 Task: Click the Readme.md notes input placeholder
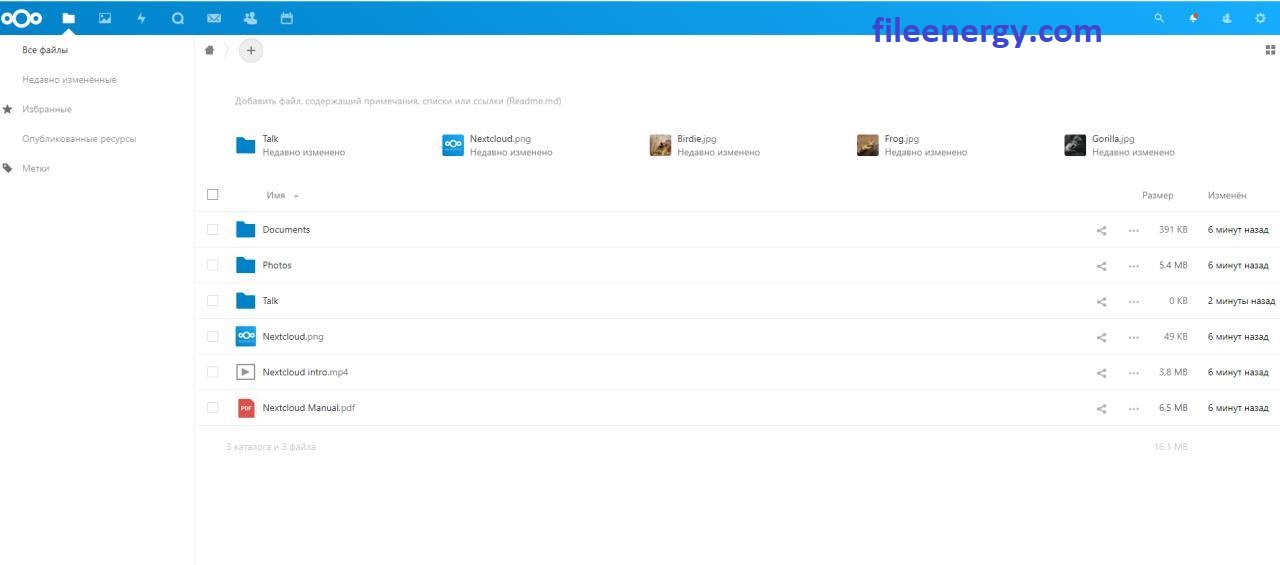pos(398,101)
